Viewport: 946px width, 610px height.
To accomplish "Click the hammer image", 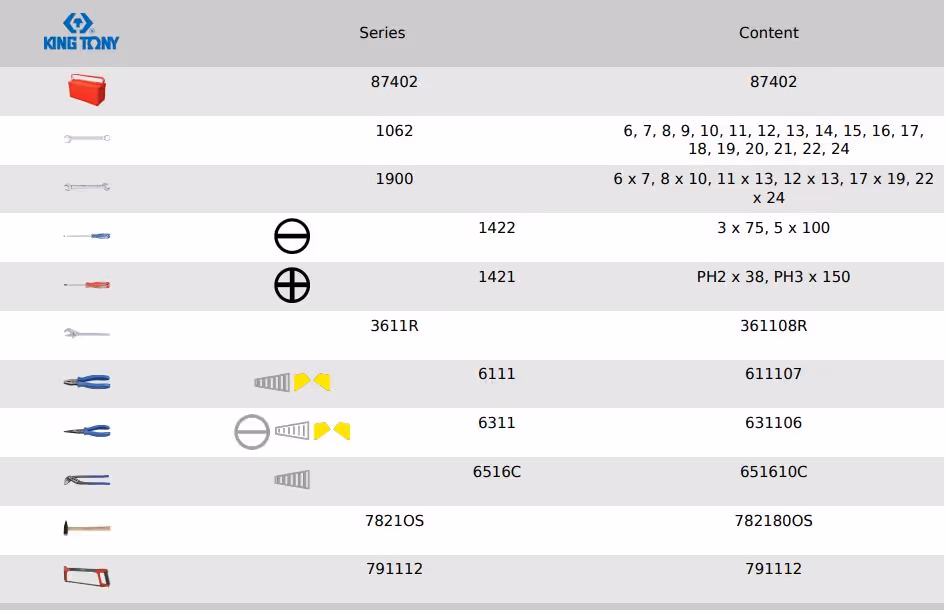I will [x=87, y=528].
